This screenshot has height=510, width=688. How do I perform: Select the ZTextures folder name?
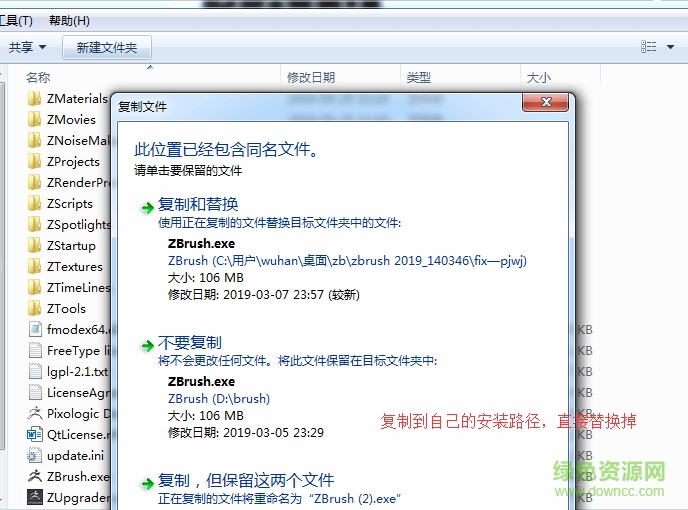point(75,267)
